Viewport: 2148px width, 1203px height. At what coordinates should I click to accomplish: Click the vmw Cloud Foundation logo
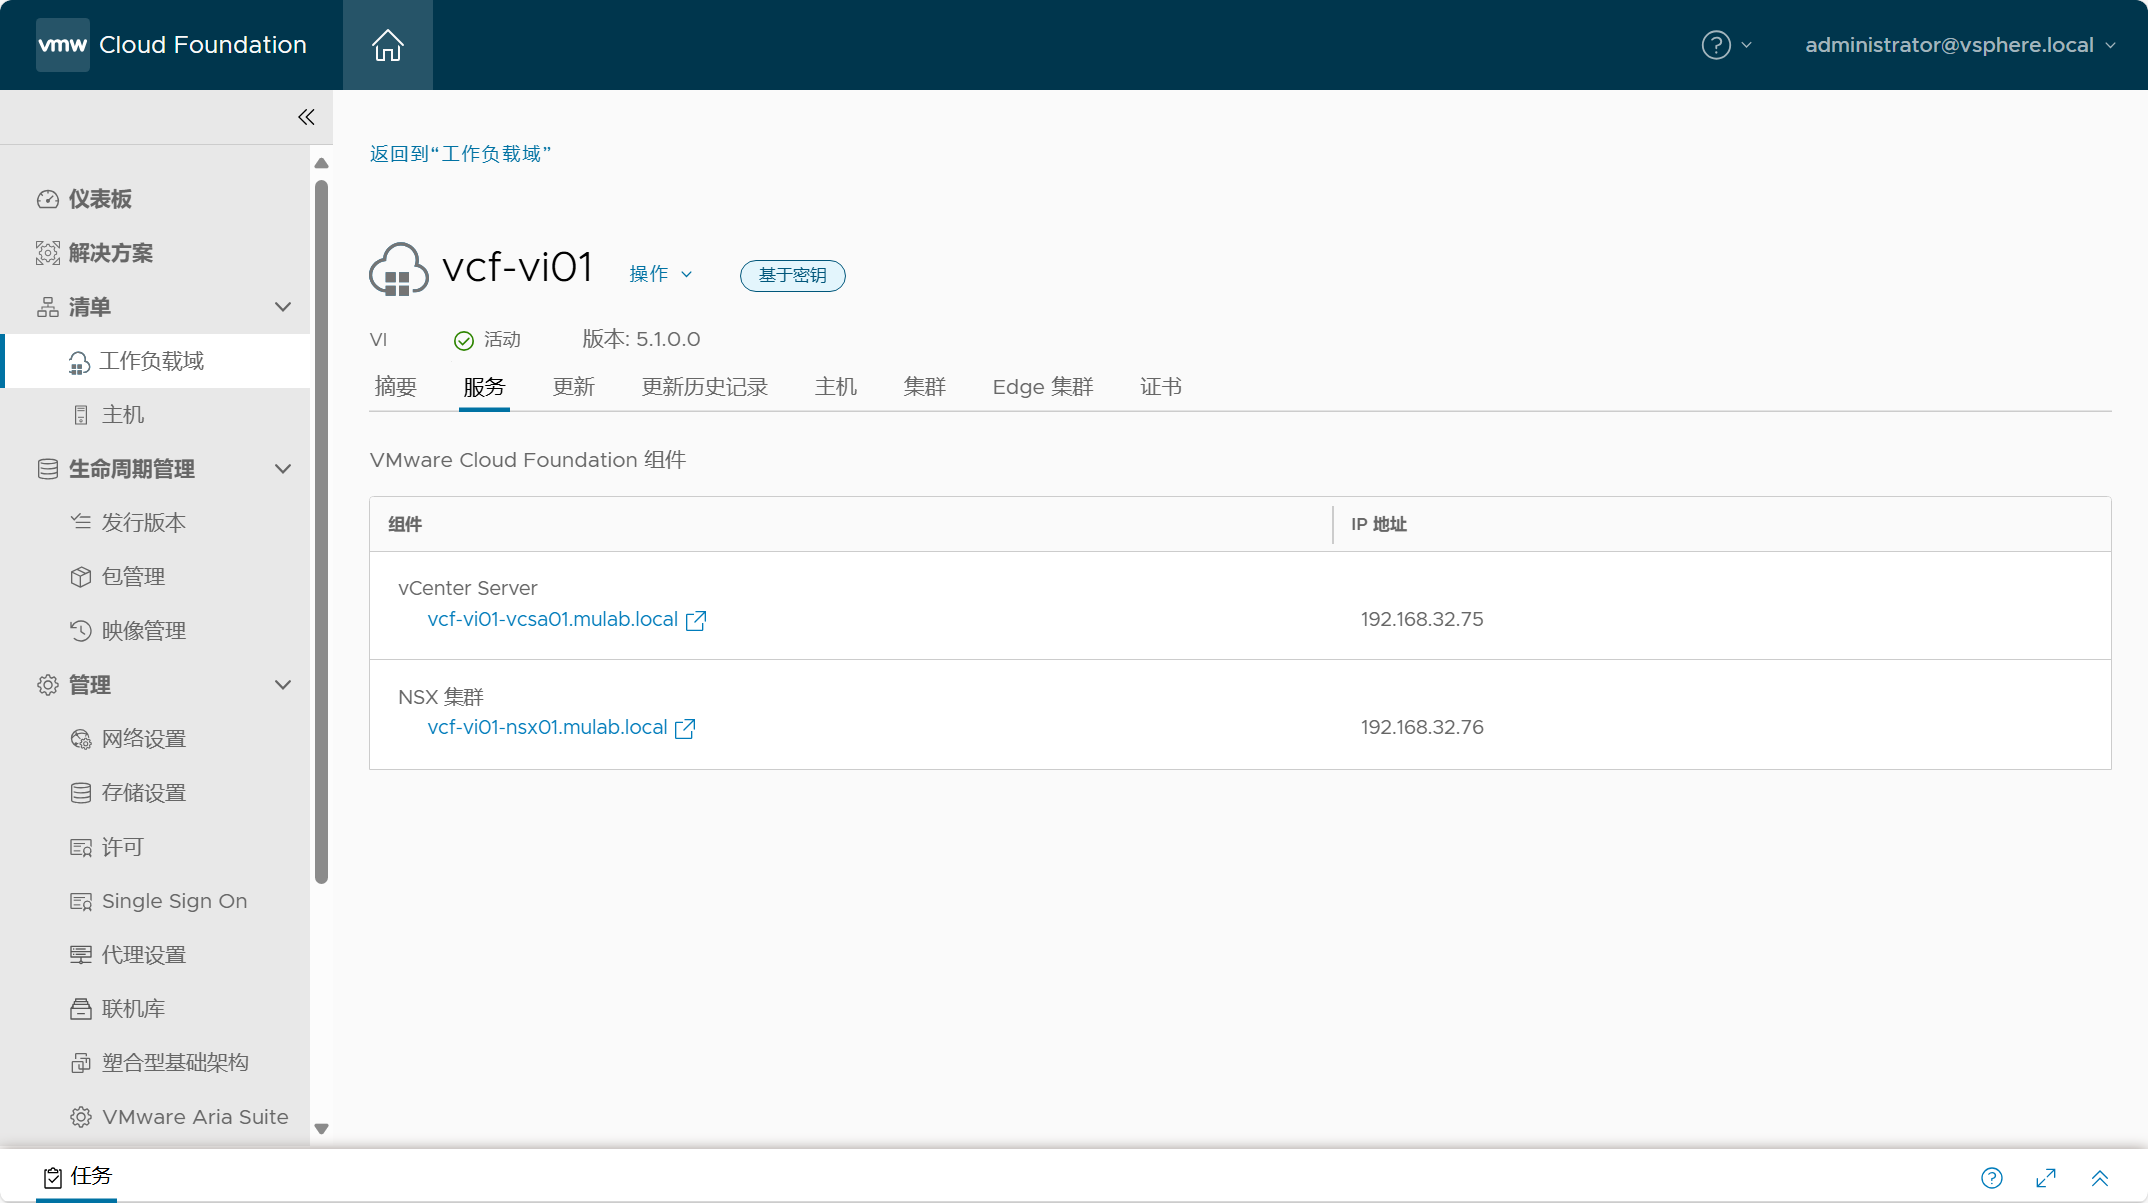(171, 45)
